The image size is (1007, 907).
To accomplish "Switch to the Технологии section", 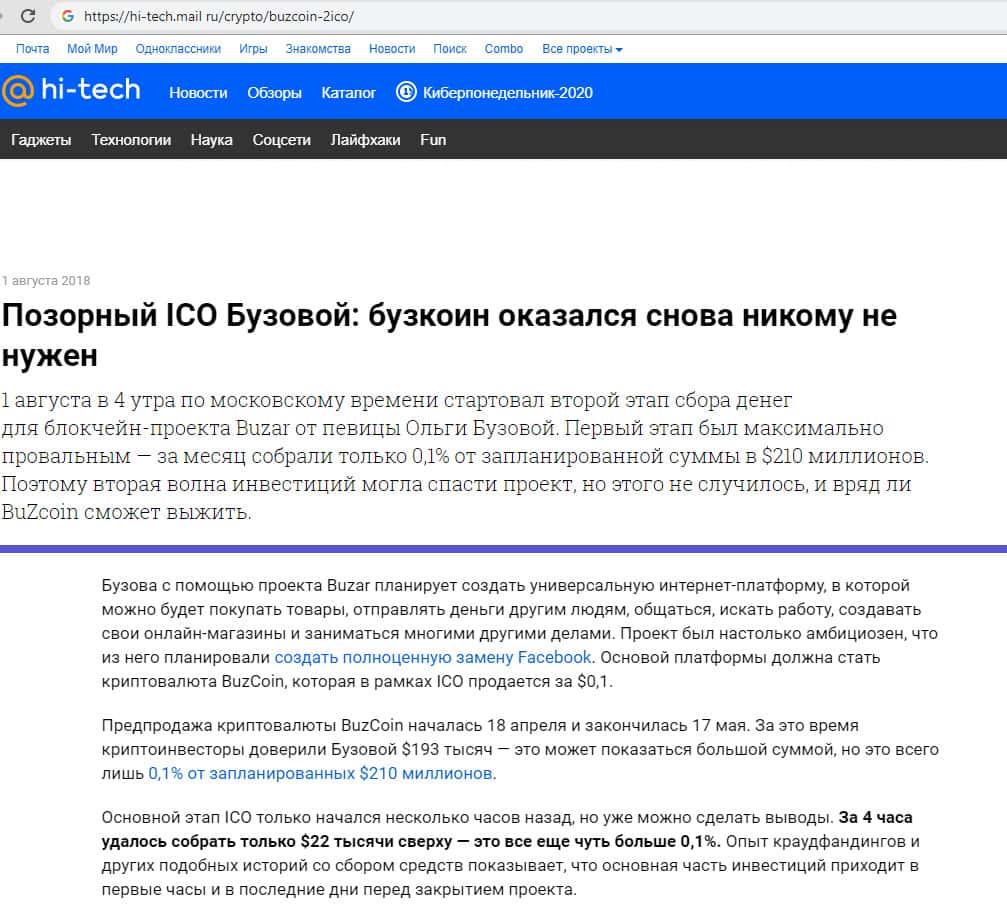I will [x=131, y=139].
